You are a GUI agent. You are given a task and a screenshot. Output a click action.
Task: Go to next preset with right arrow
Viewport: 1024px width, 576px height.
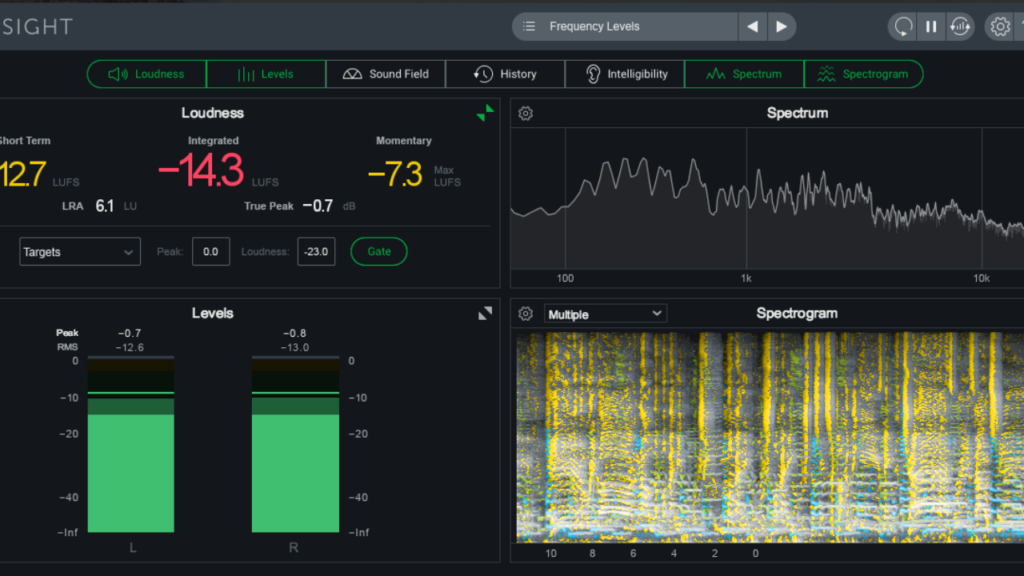point(781,27)
